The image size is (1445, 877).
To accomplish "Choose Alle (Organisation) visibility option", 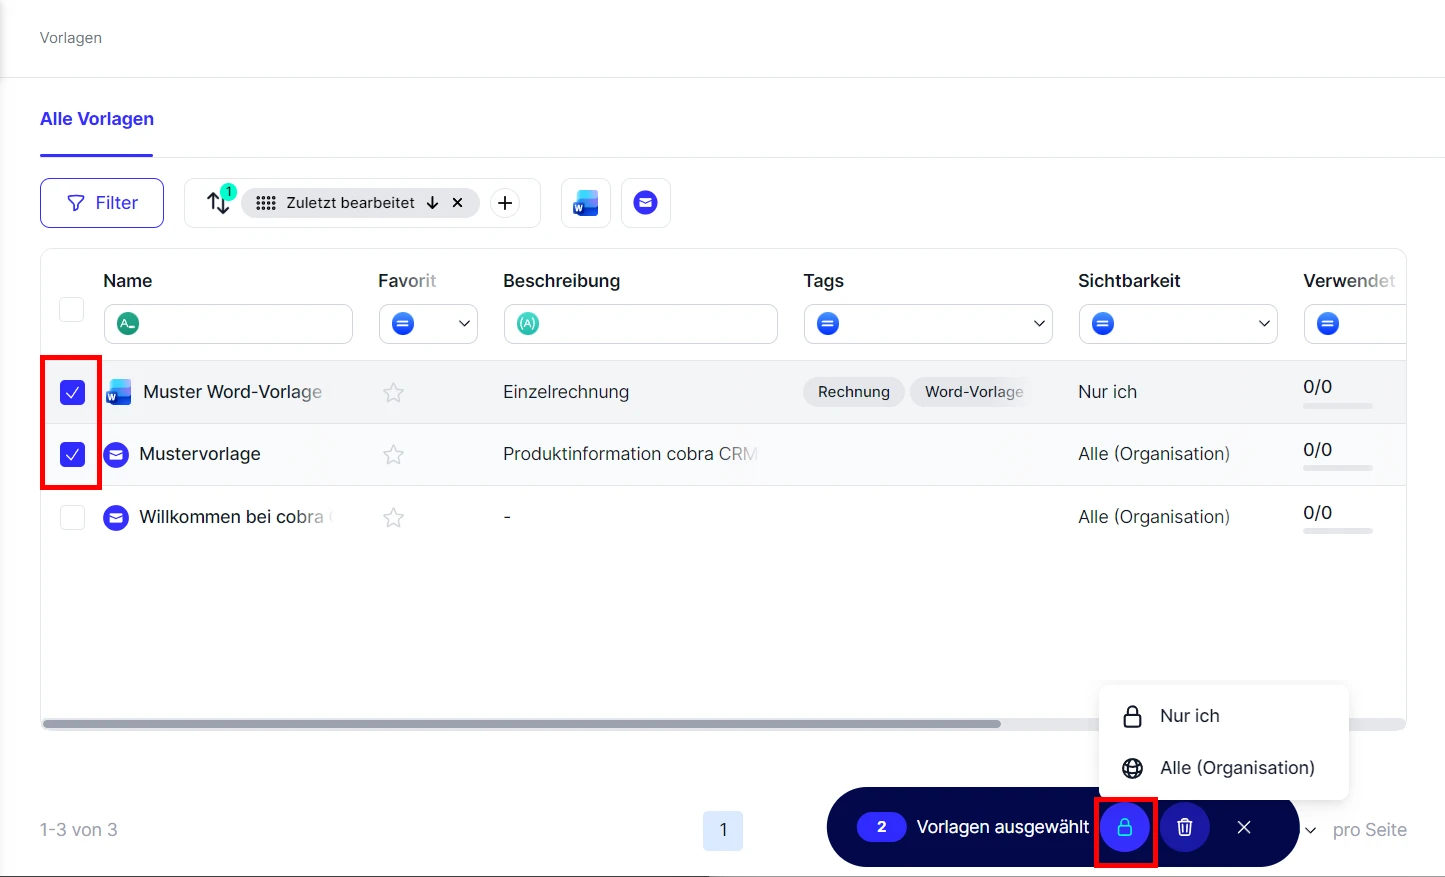I will pos(1224,768).
